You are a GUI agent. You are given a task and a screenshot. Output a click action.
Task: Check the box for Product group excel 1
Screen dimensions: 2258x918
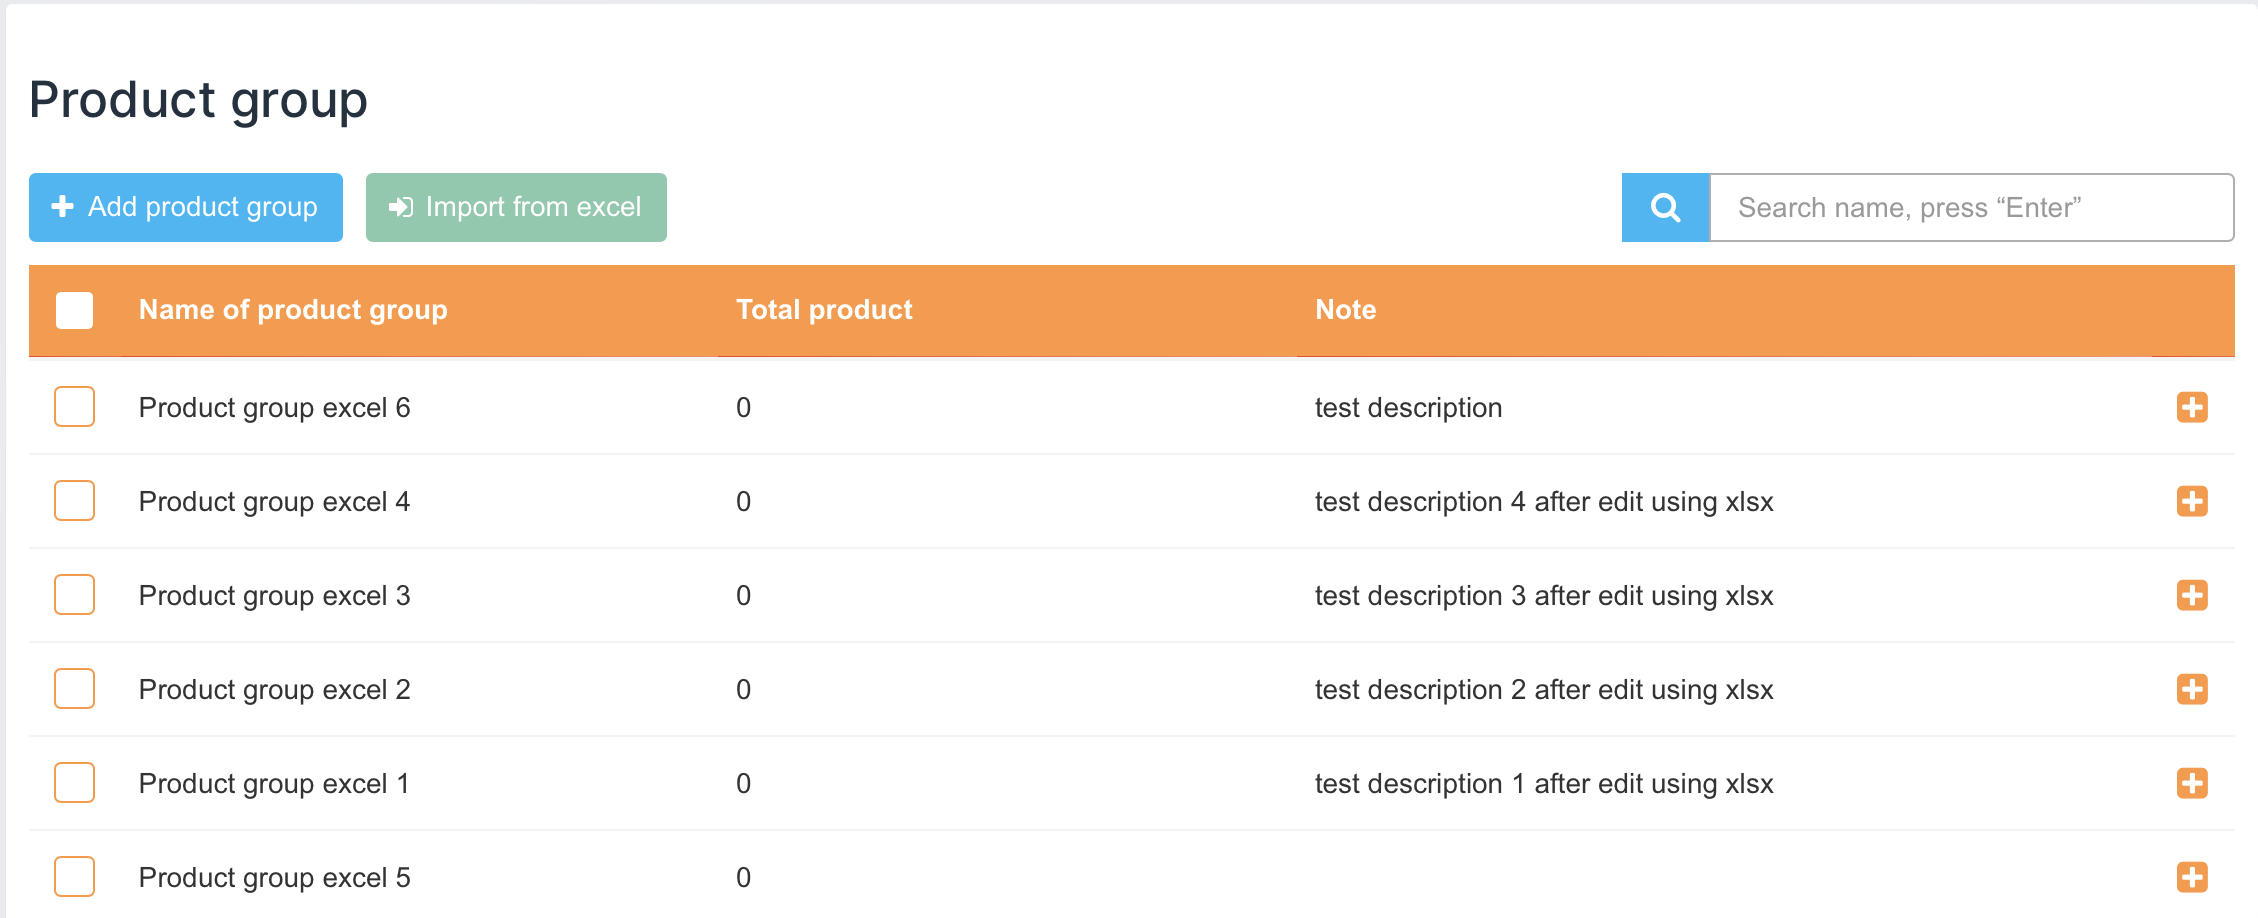tap(75, 783)
